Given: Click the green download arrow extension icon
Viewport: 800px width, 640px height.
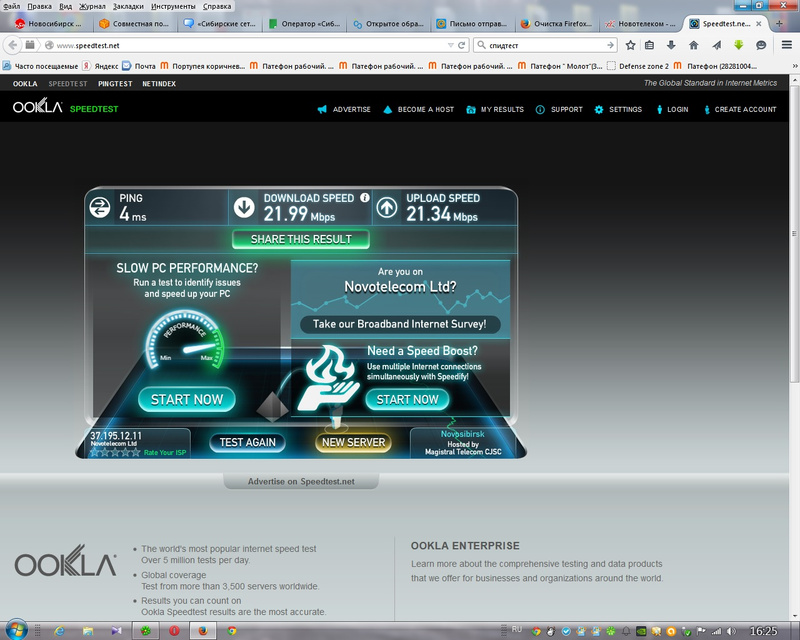Looking at the screenshot, I should click(x=738, y=45).
